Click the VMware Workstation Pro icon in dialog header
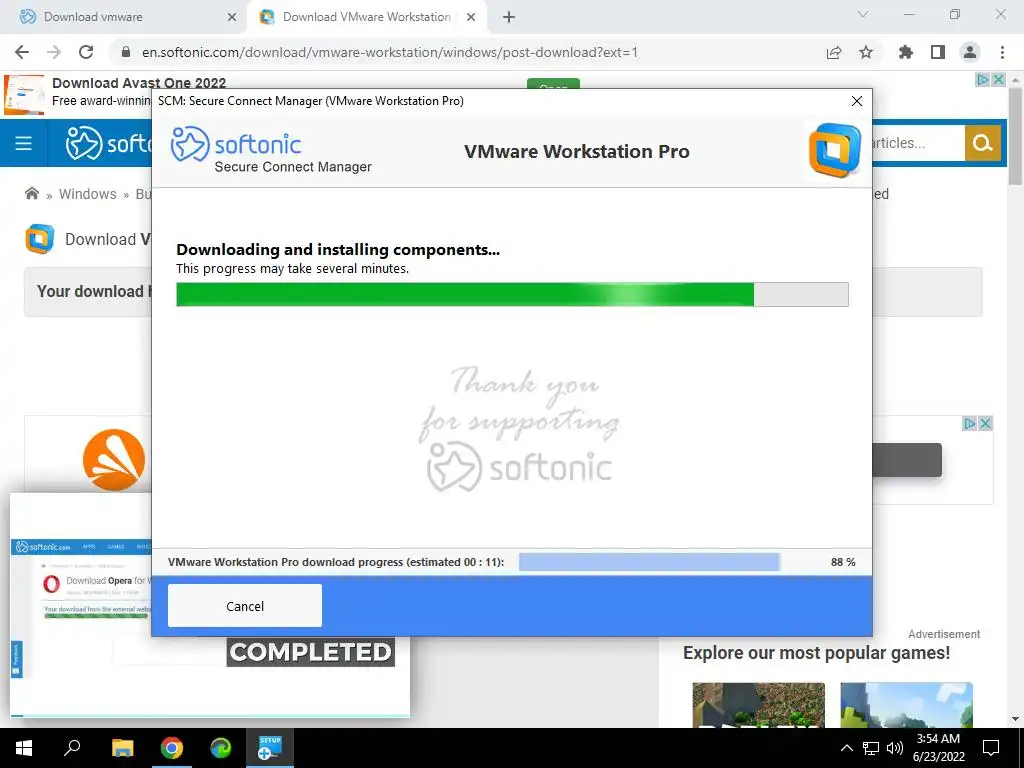This screenshot has height=768, width=1024. (834, 150)
